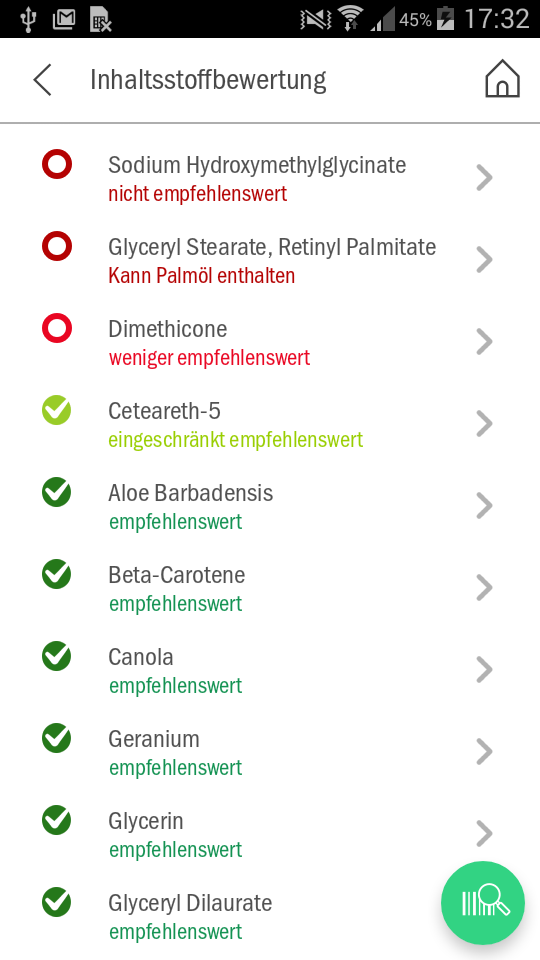Expand Sodium Hydroxymethylglycinate details chevron

tap(484, 178)
